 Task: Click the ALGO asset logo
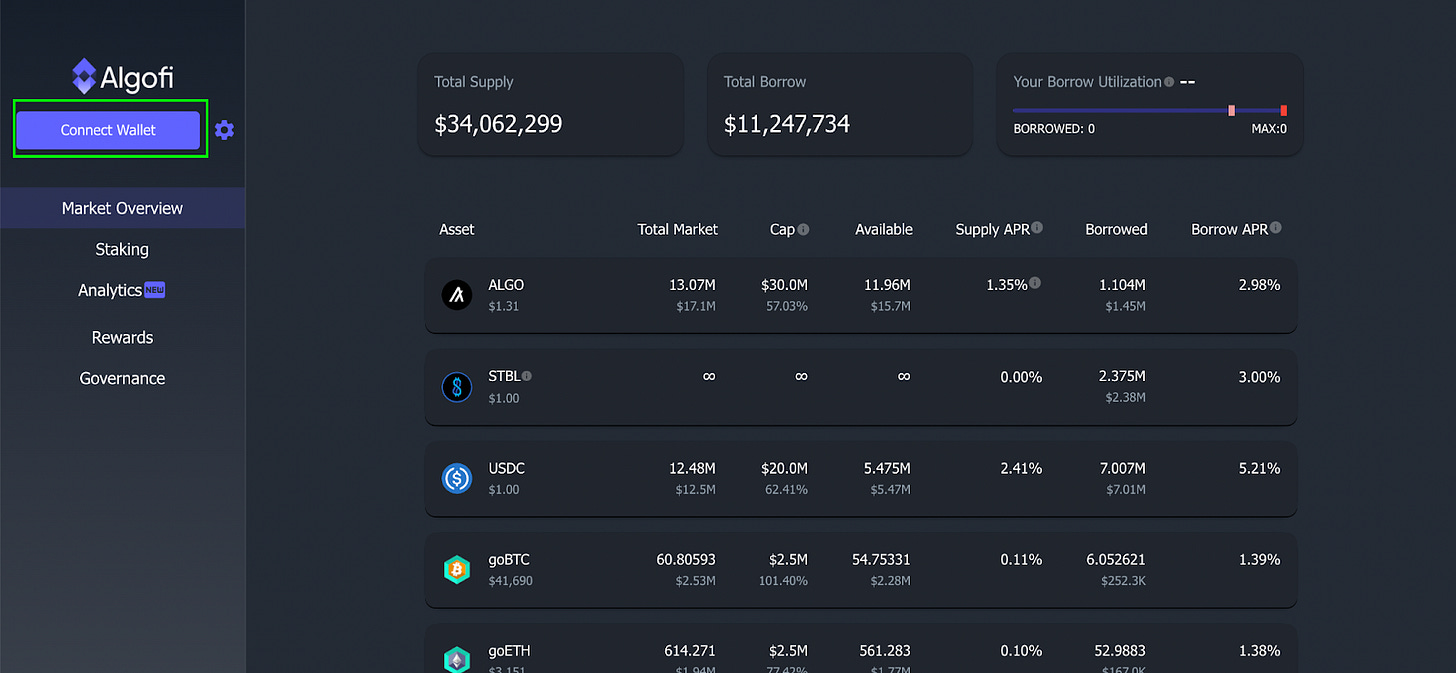coord(457,295)
